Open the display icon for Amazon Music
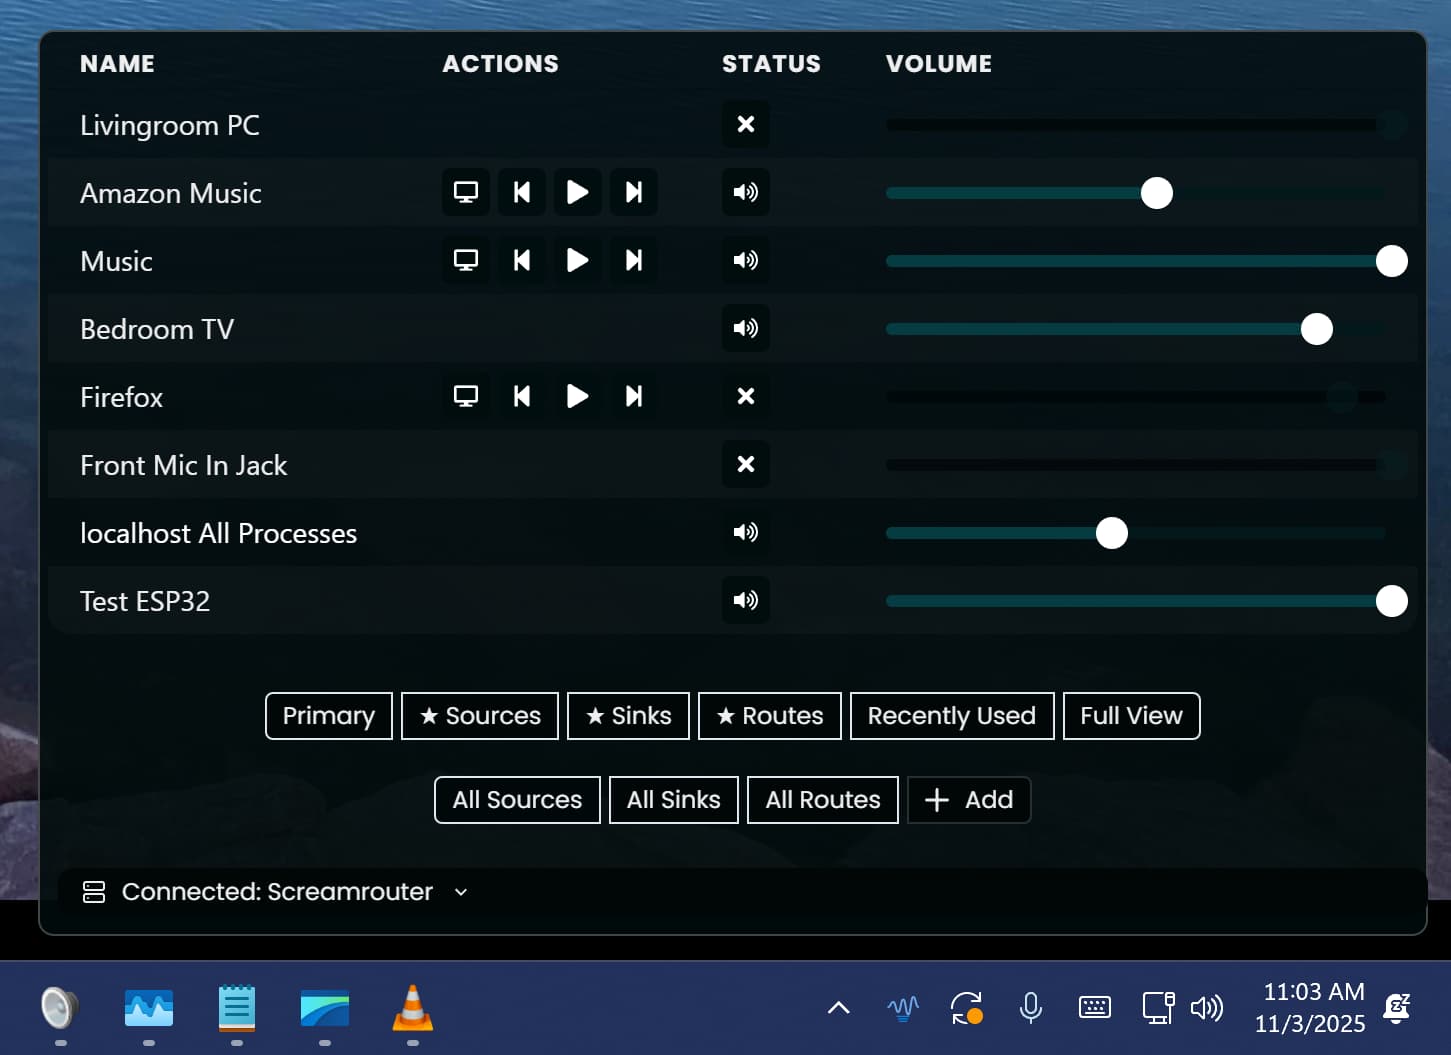 (x=466, y=192)
